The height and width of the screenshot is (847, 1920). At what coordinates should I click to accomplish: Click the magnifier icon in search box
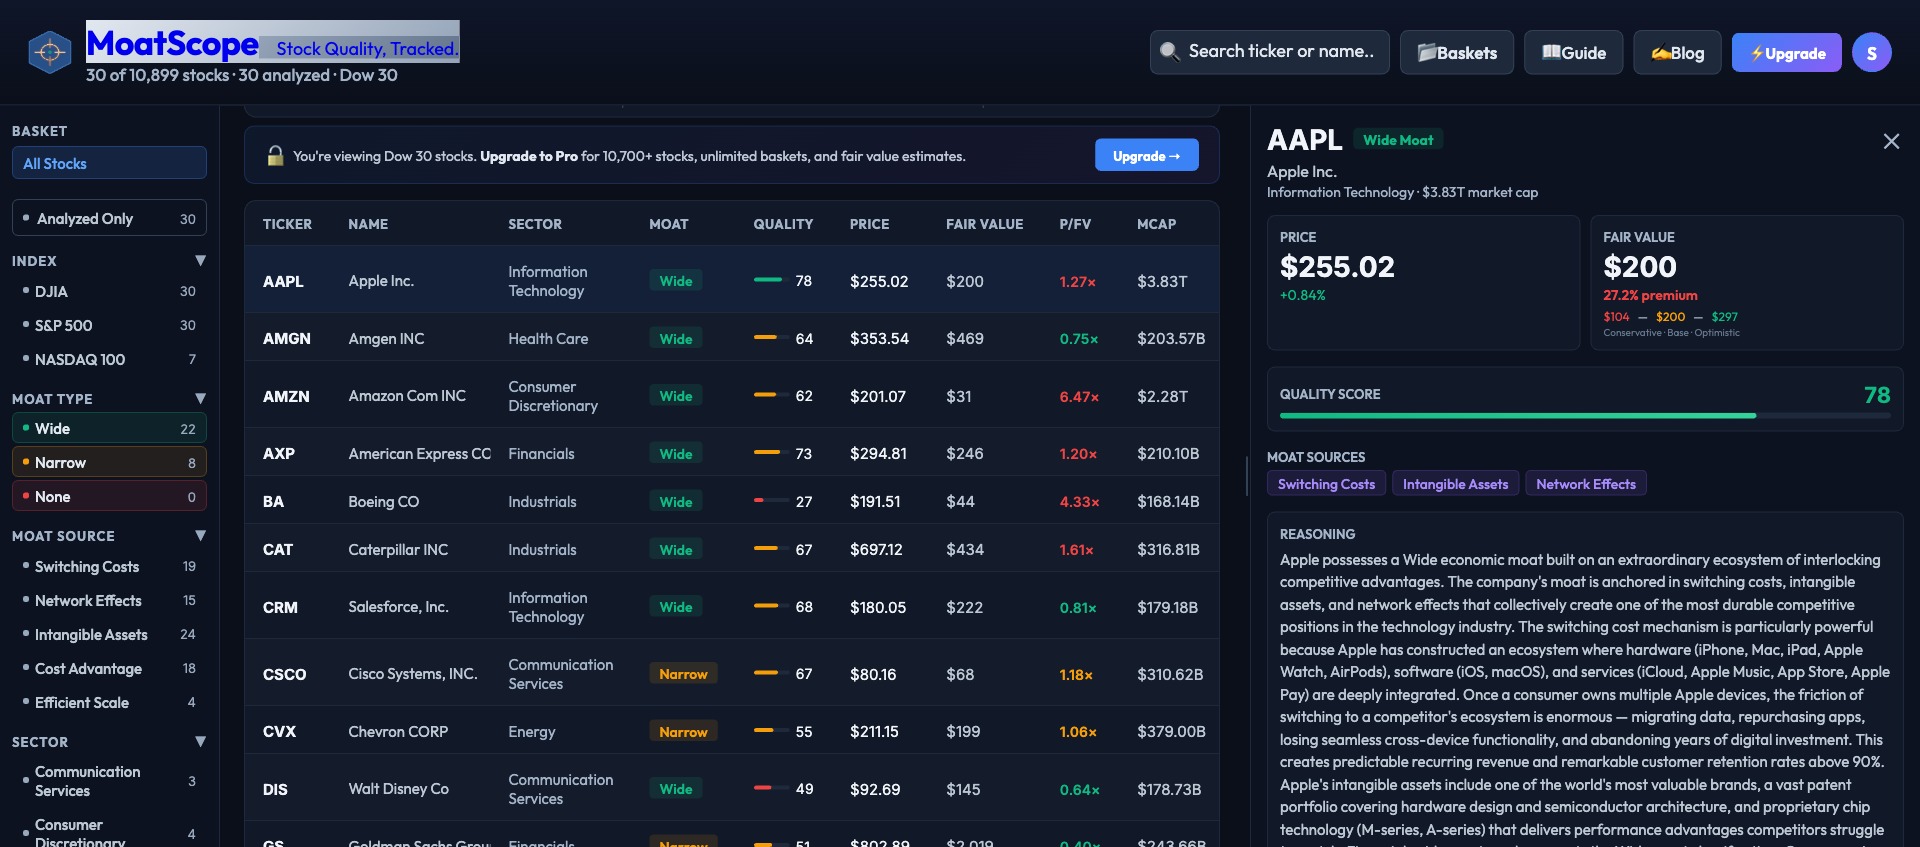tap(1168, 51)
